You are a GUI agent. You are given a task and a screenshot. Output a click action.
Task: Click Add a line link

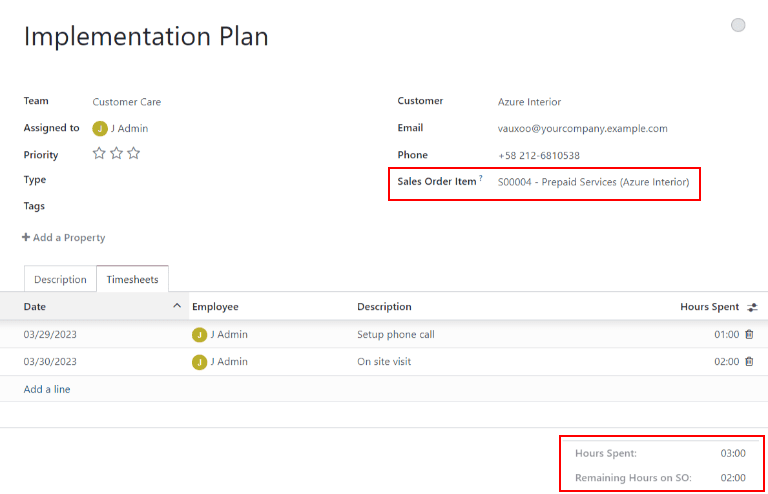(47, 389)
